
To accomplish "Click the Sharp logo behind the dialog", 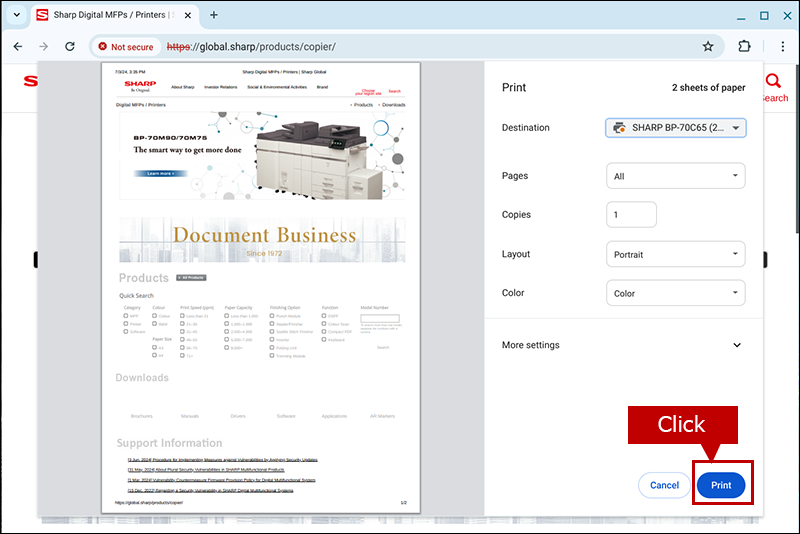I will [x=31, y=81].
